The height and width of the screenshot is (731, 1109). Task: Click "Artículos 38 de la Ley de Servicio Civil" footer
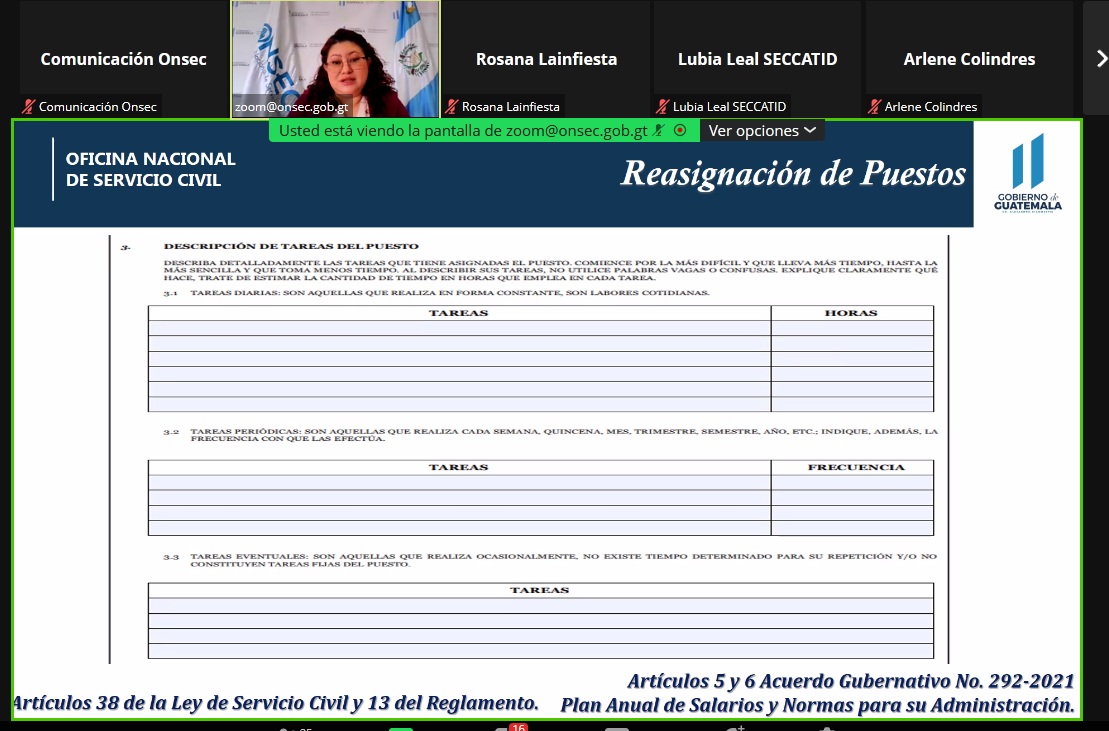click(x=276, y=703)
